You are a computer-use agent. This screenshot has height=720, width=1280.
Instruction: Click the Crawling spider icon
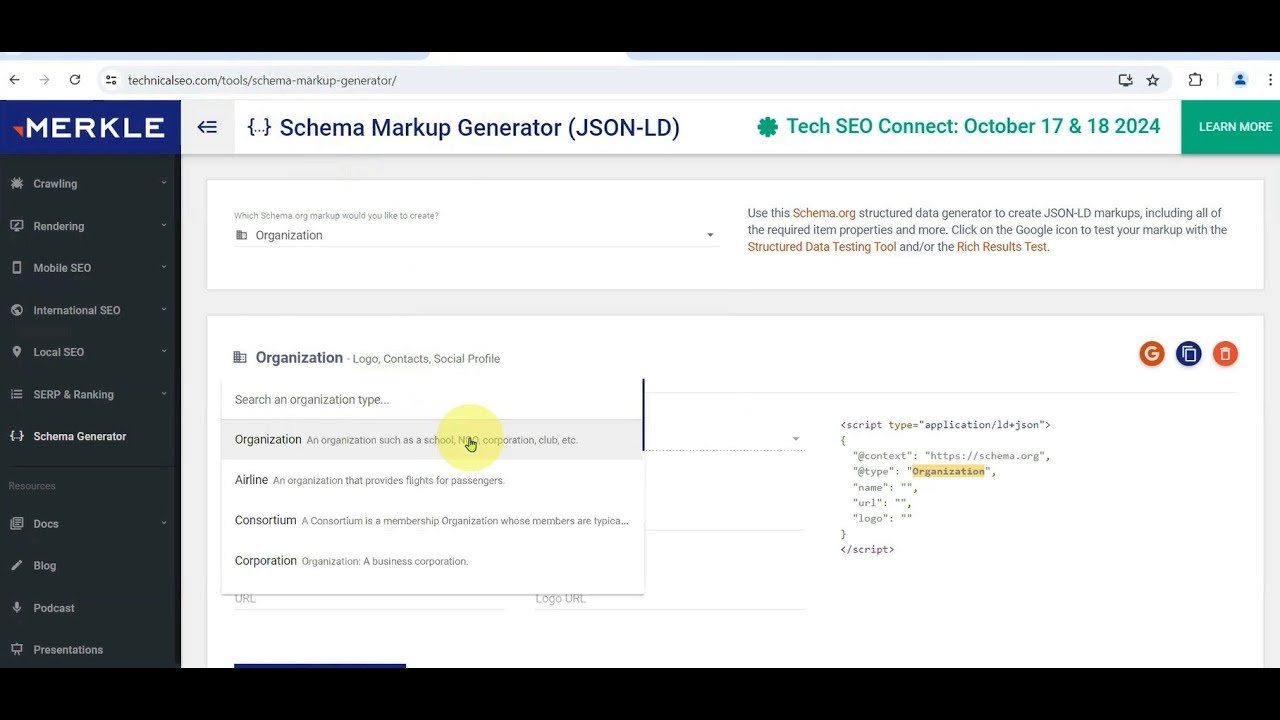pos(16,184)
